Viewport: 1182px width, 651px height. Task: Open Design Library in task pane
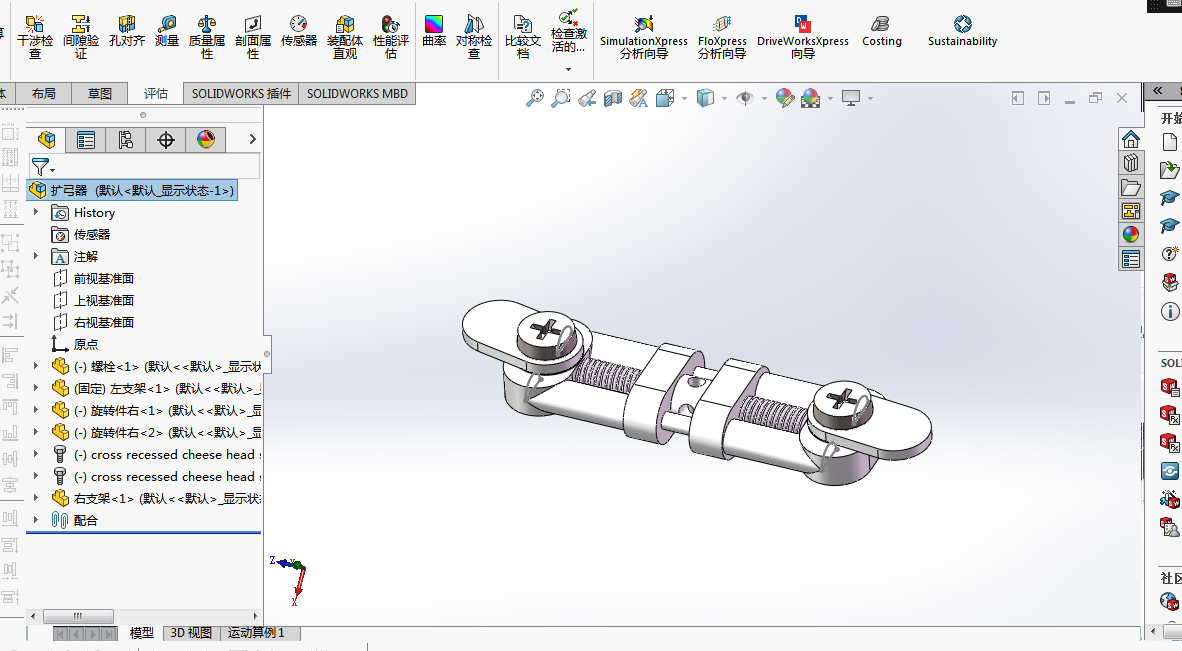(1130, 163)
